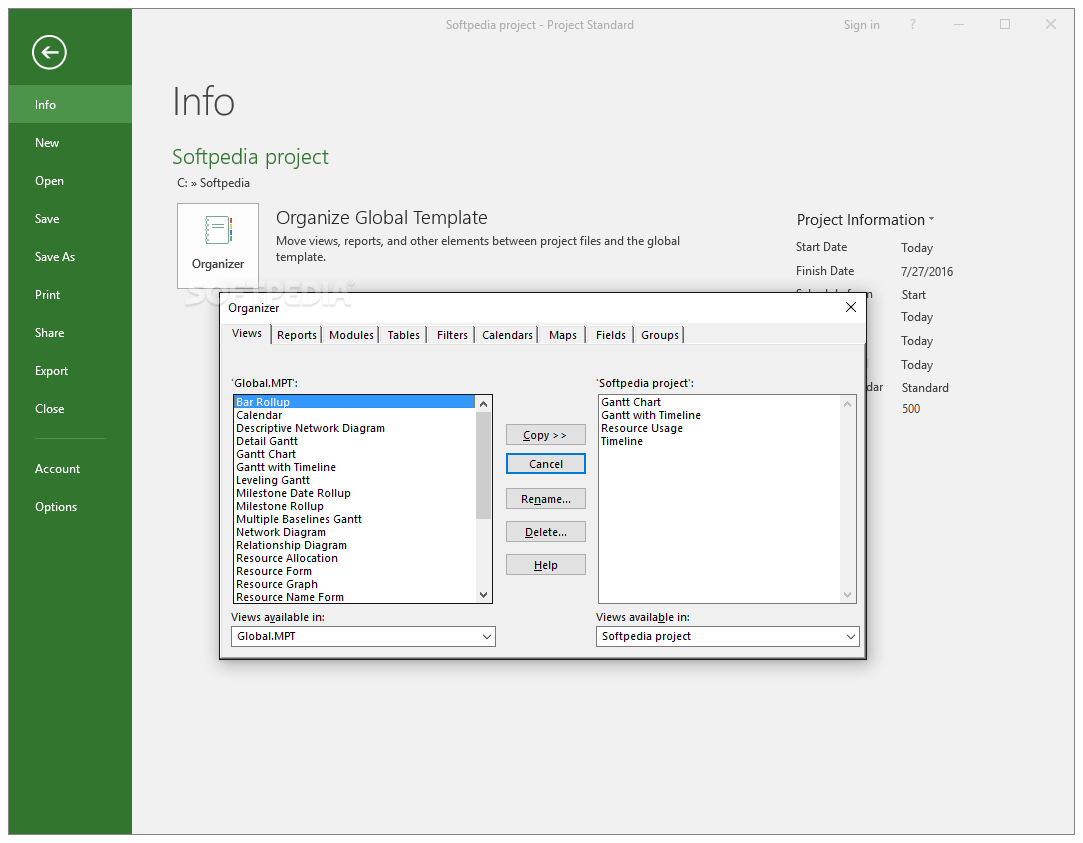
Task: Select 'Resource Usage' in Softpedia project list
Action: pyautogui.click(x=720, y=428)
